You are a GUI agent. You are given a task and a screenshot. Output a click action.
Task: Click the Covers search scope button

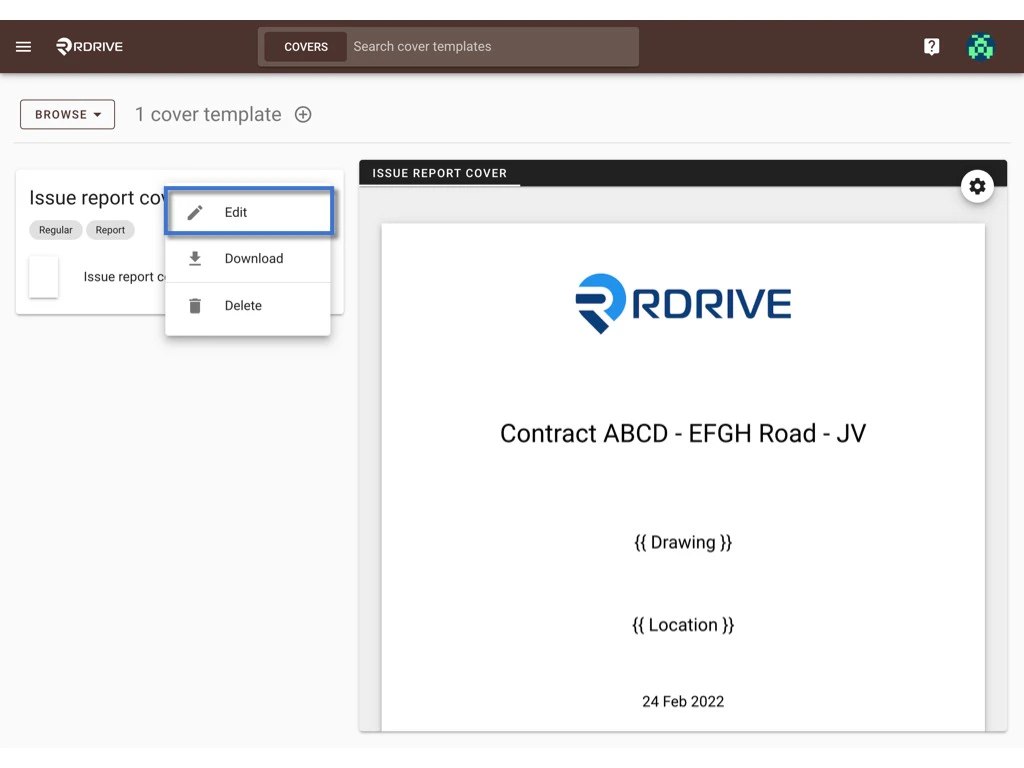click(306, 47)
